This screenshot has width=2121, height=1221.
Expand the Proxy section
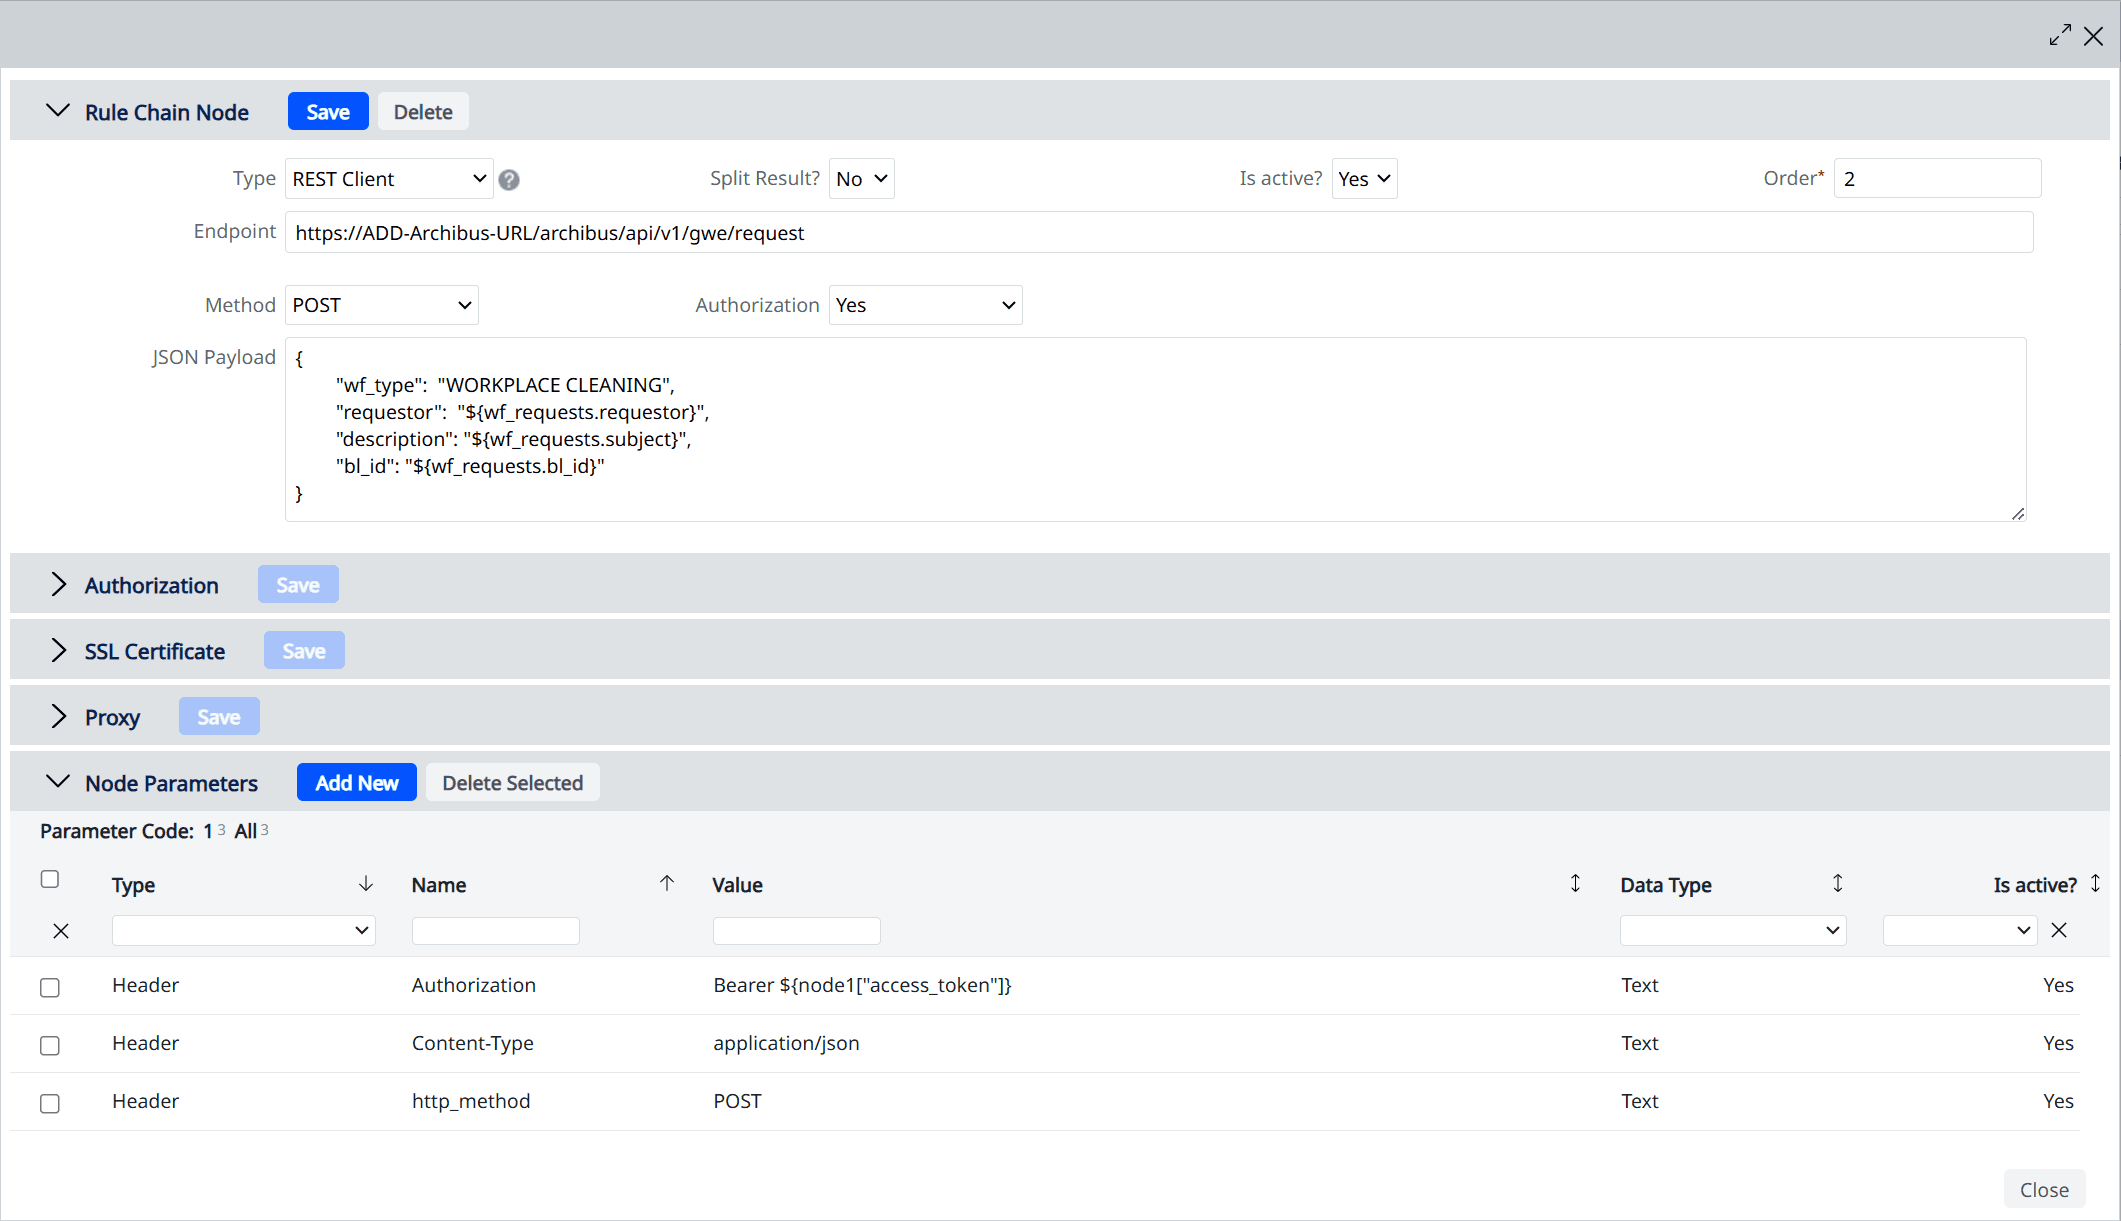click(58, 717)
